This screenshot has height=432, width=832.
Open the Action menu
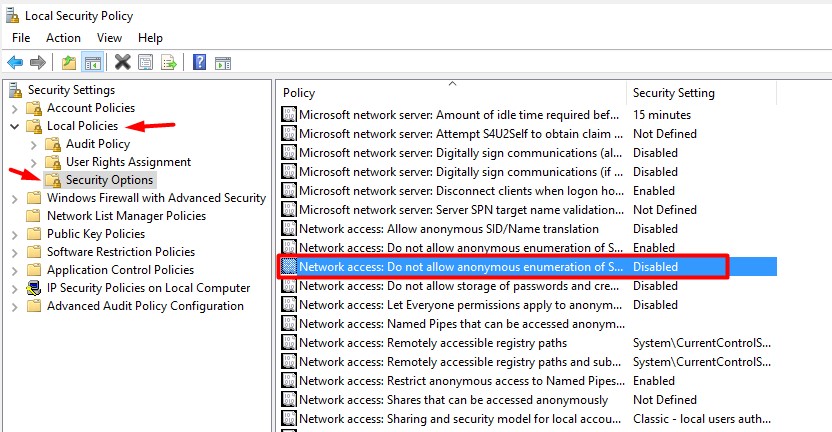[63, 38]
